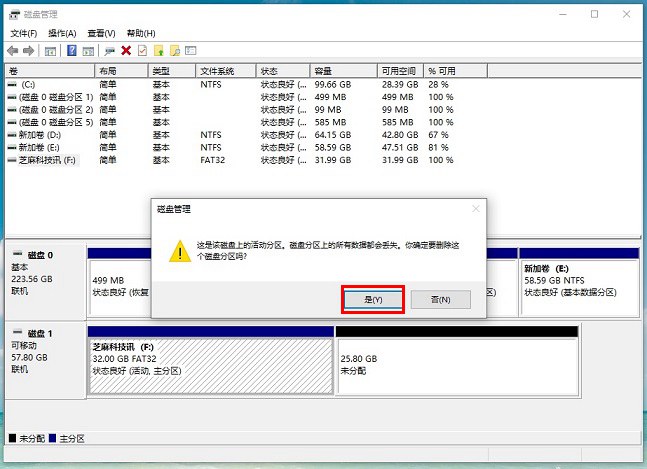Click the forward arrow toolbar icon

click(x=29, y=50)
